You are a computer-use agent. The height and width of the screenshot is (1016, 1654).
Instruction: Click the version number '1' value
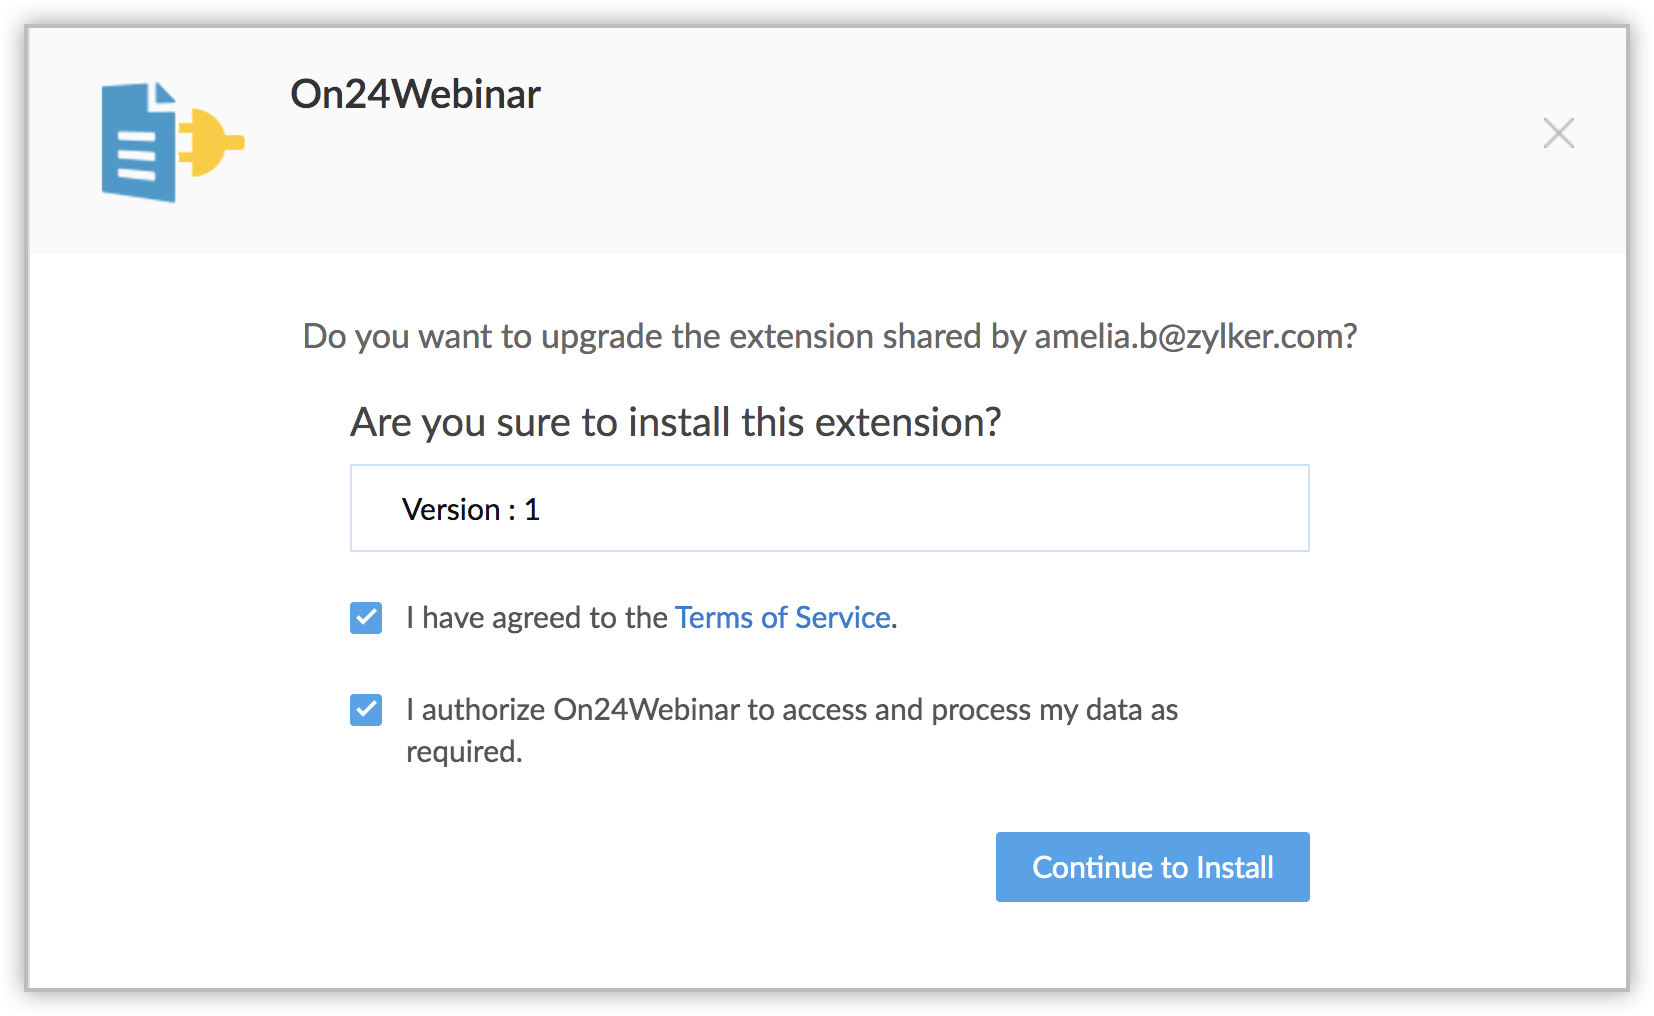pyautogui.click(x=532, y=510)
